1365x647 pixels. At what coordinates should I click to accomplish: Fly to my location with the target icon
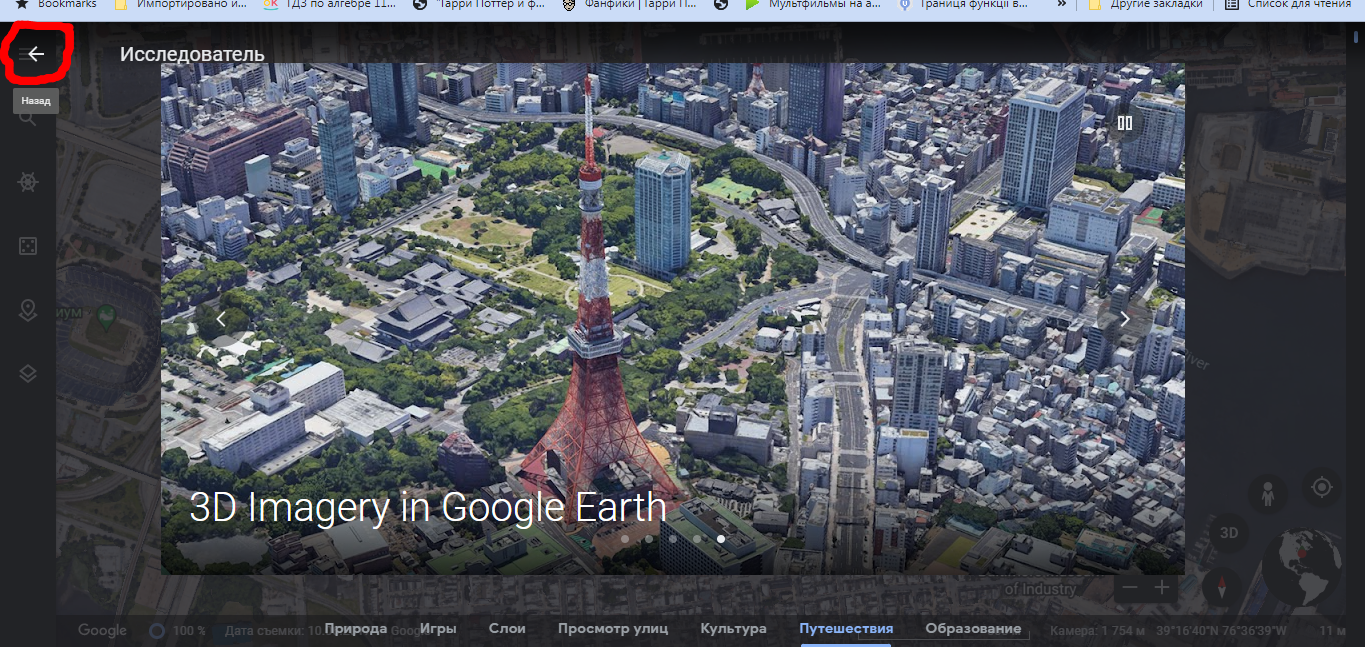click(1322, 488)
